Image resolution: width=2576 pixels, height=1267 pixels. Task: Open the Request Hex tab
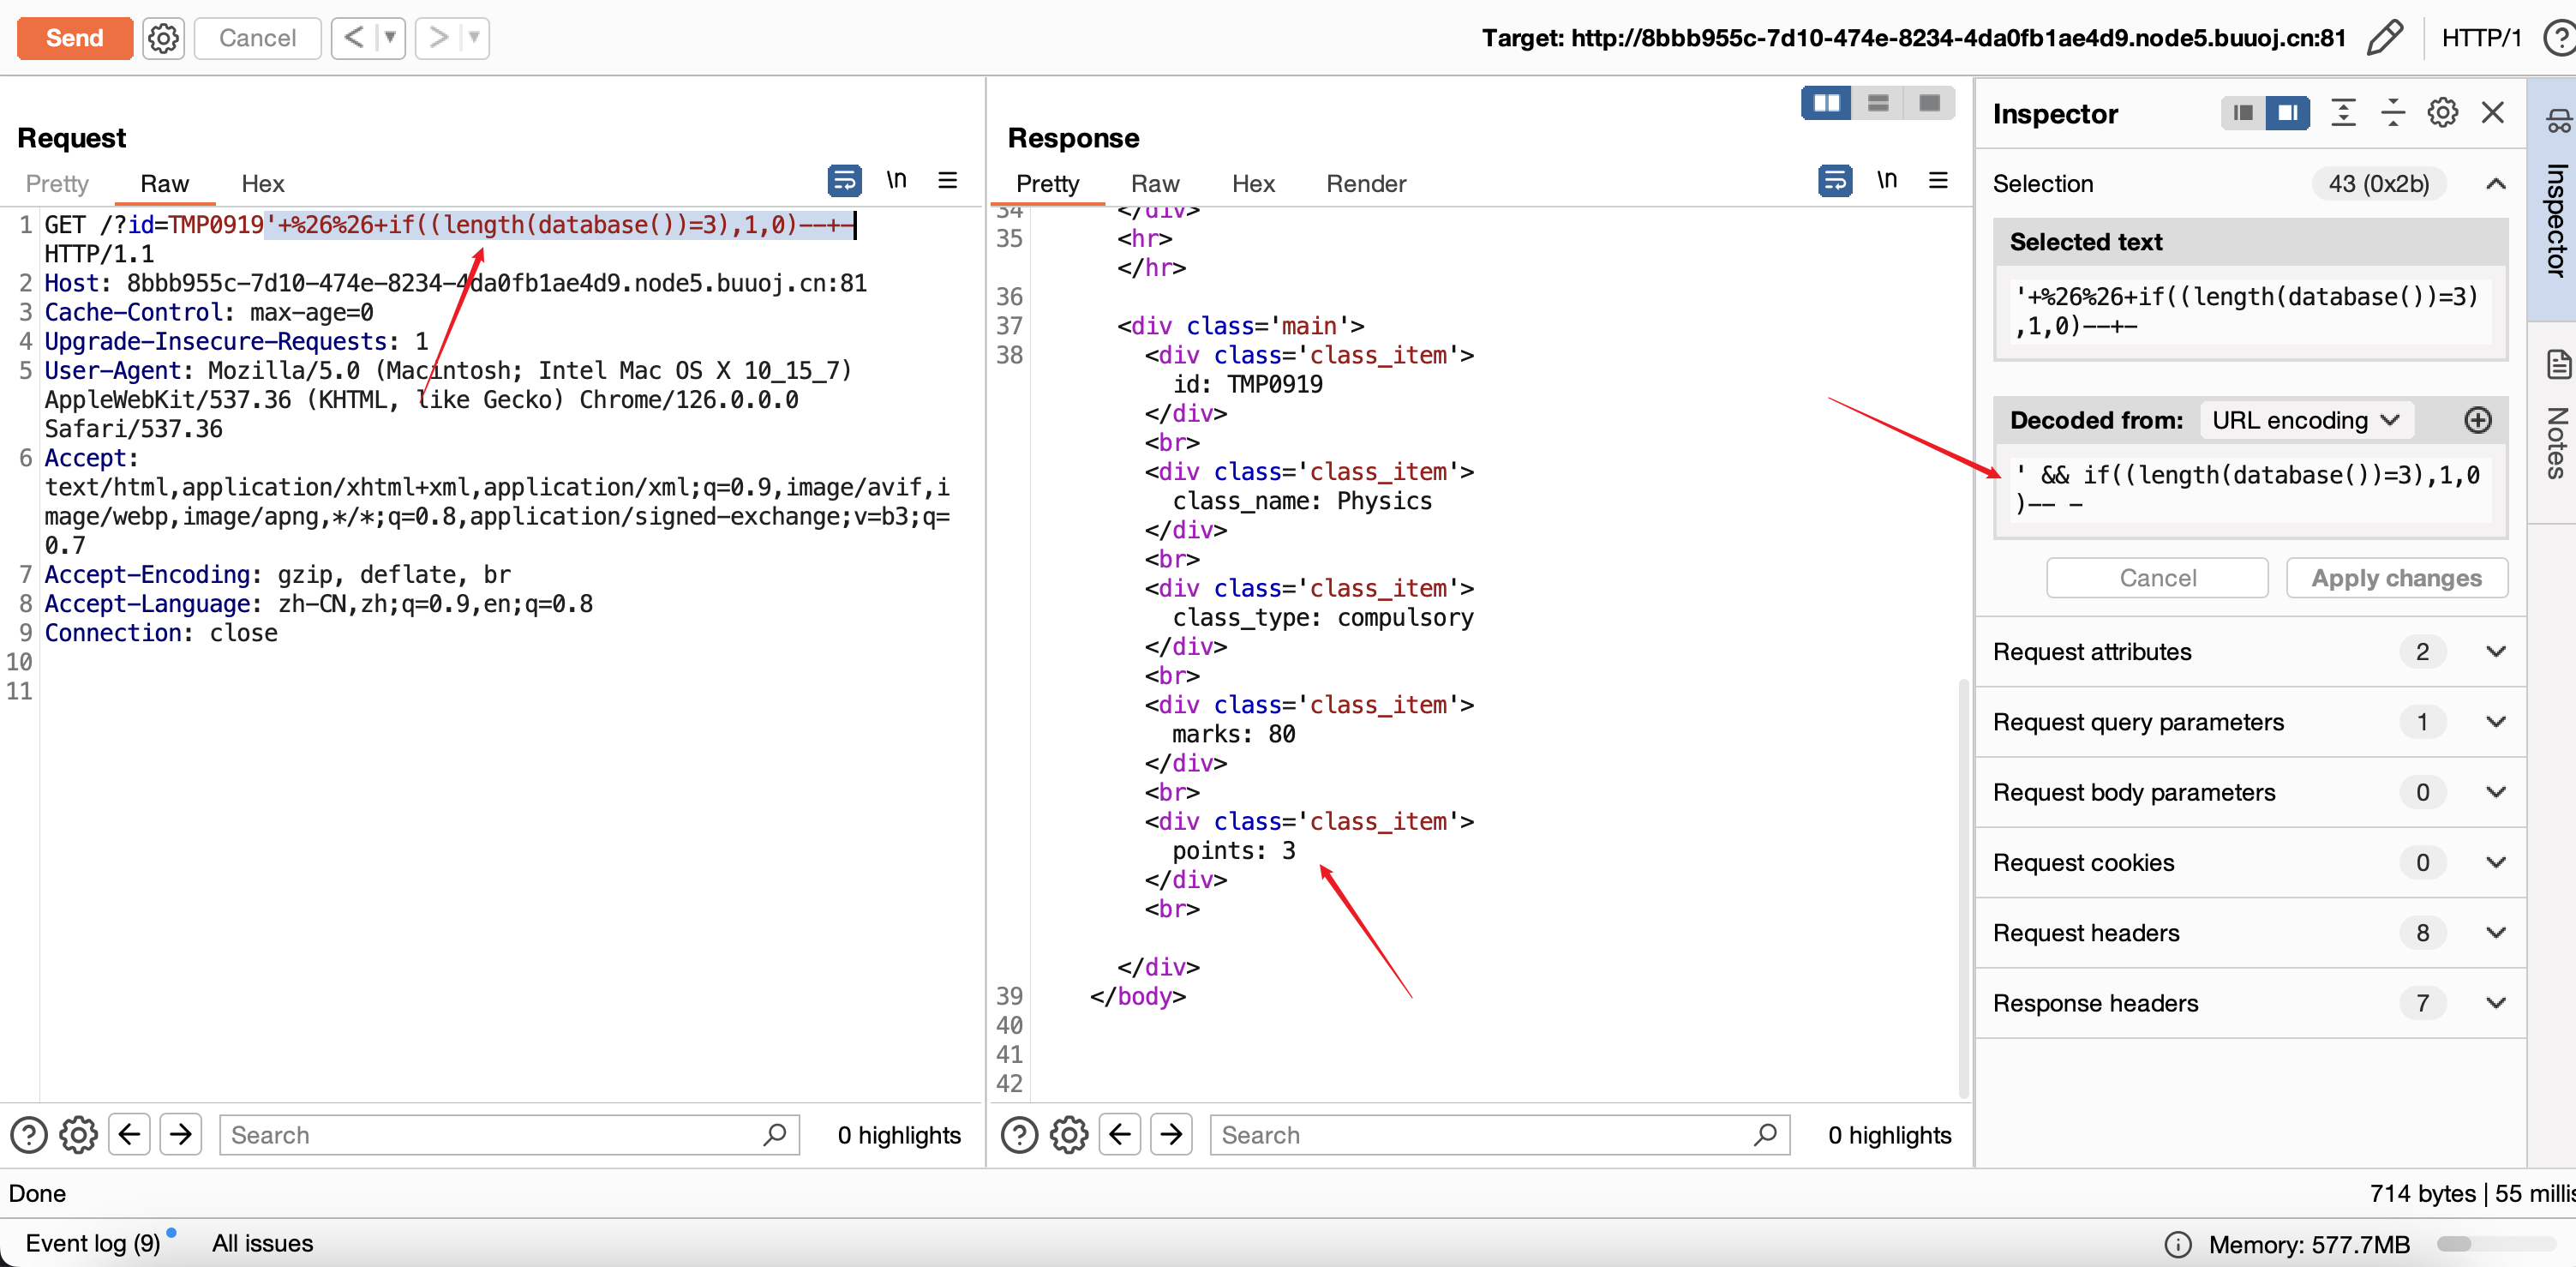263,184
